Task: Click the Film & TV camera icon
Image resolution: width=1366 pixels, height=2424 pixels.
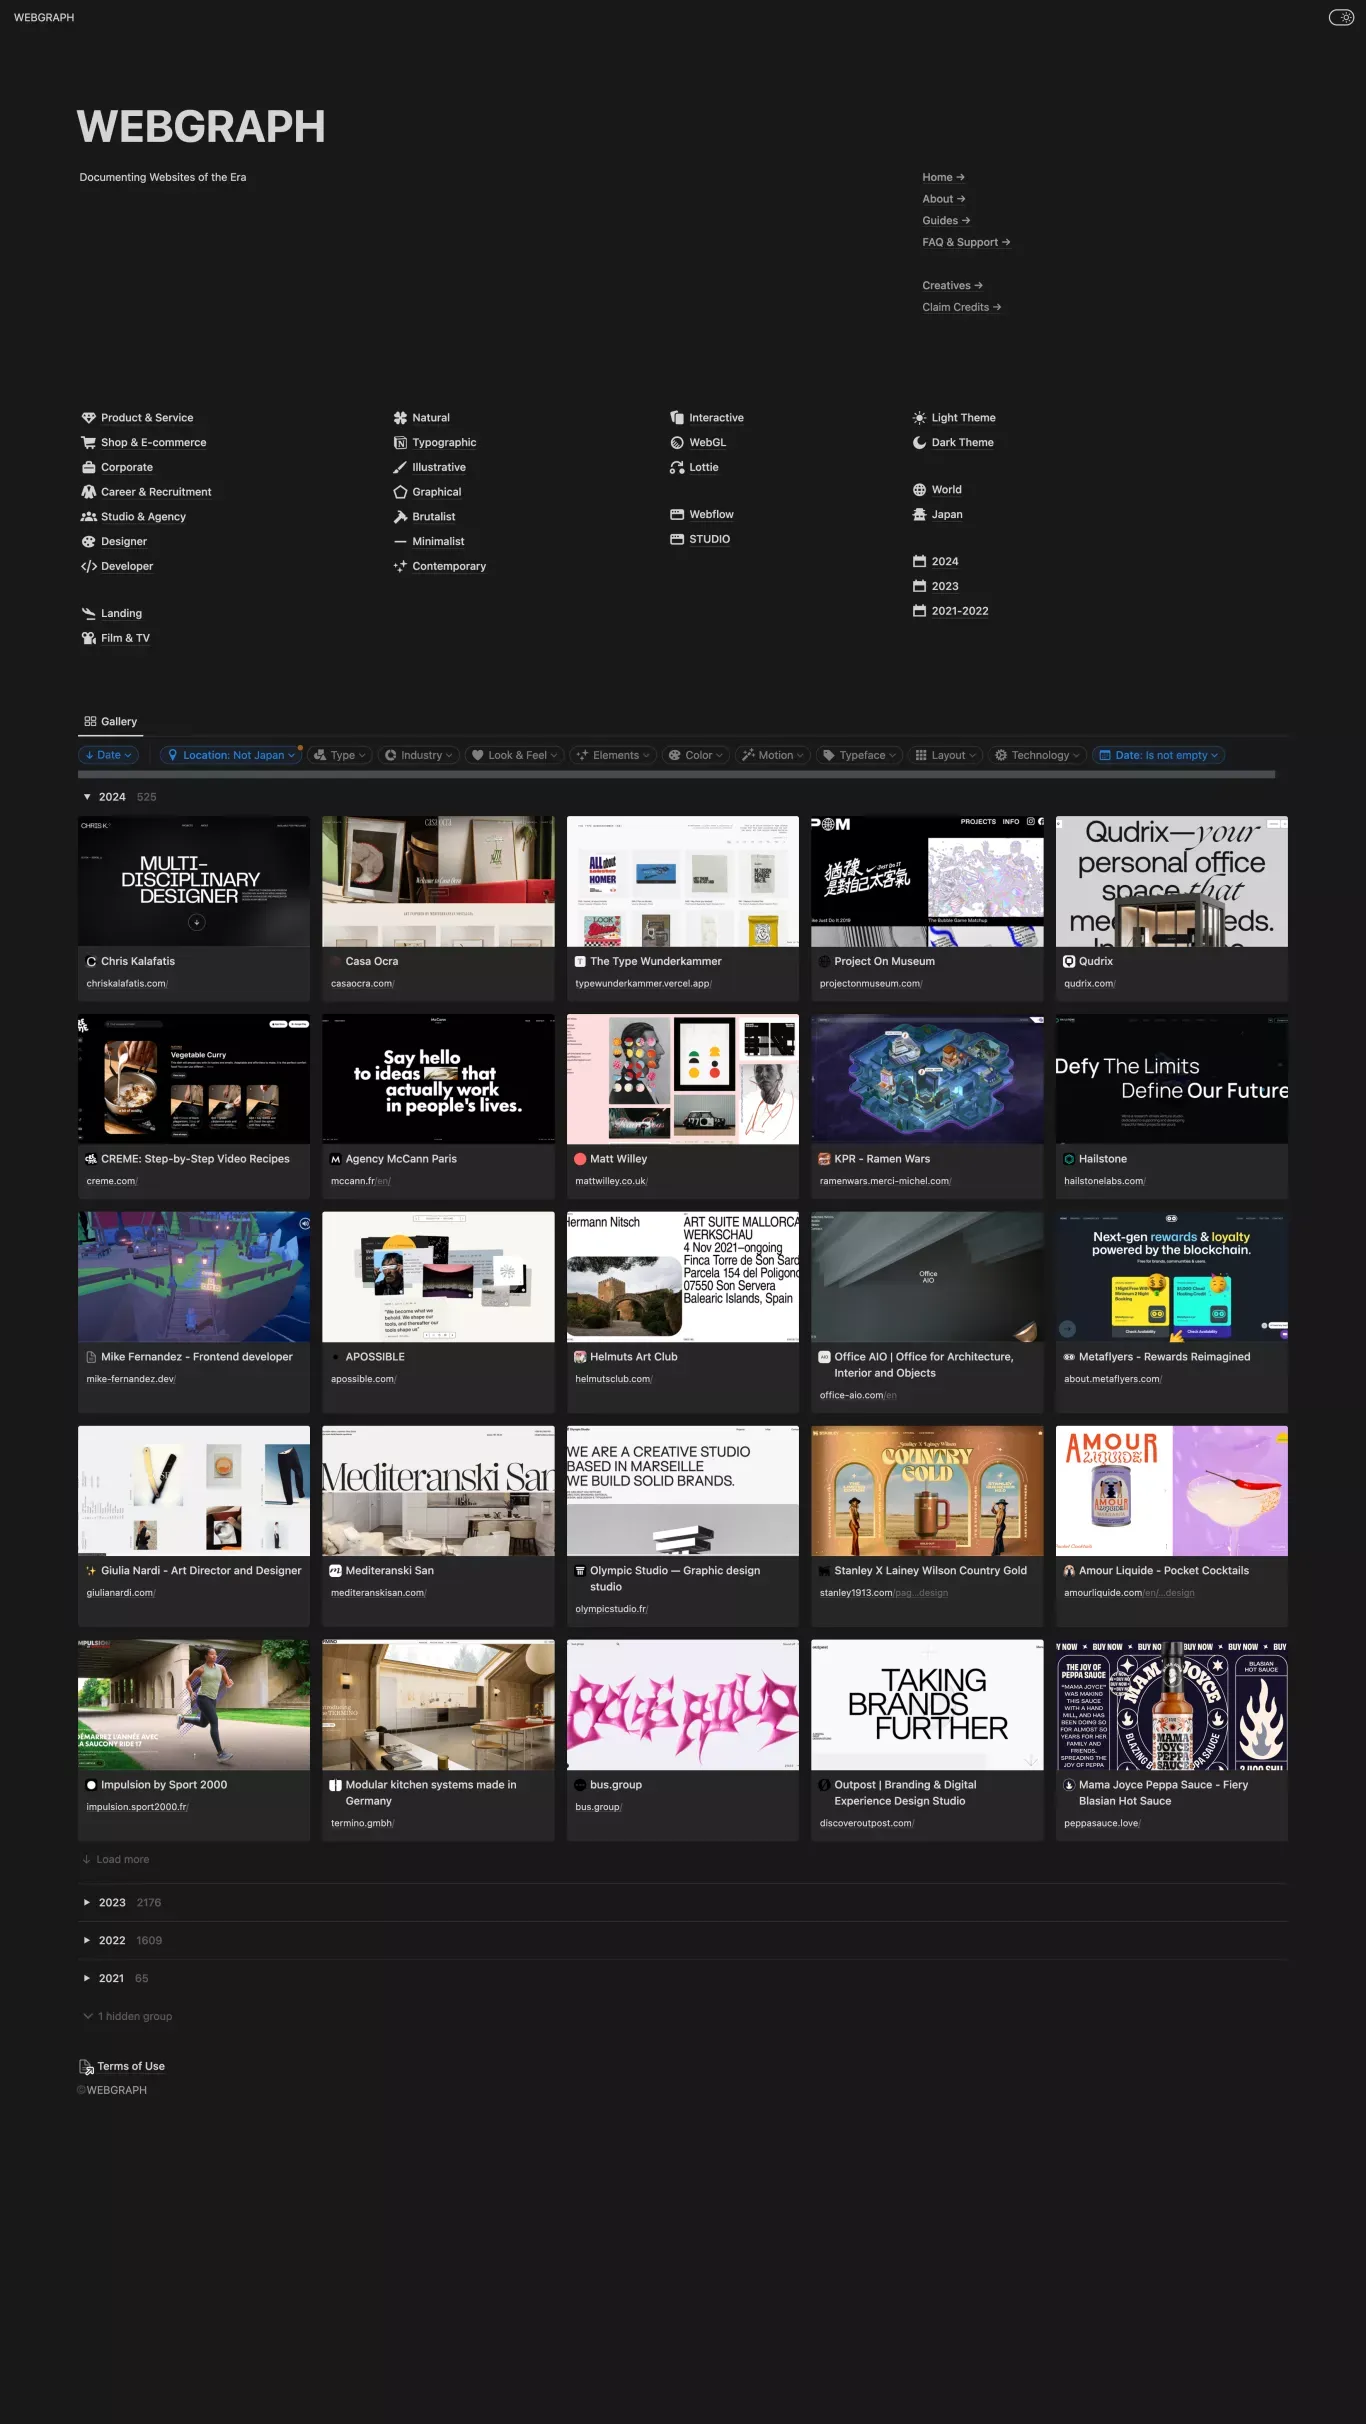Action: click(89, 638)
